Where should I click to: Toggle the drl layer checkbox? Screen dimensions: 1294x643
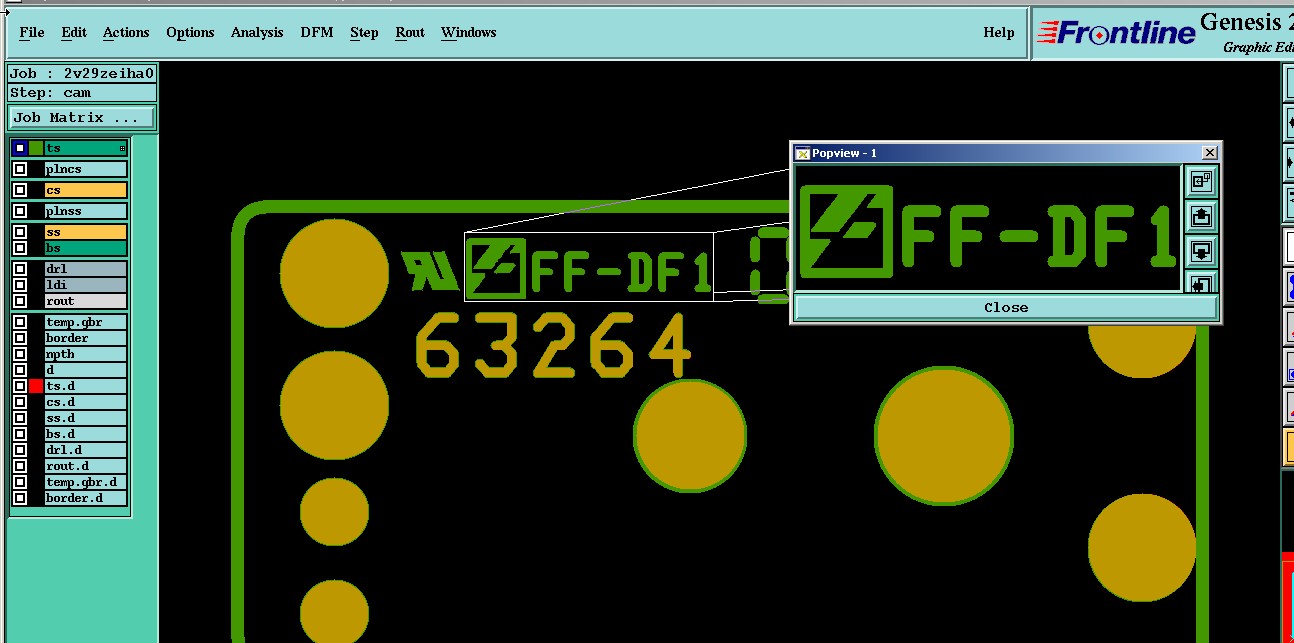[x=20, y=269]
